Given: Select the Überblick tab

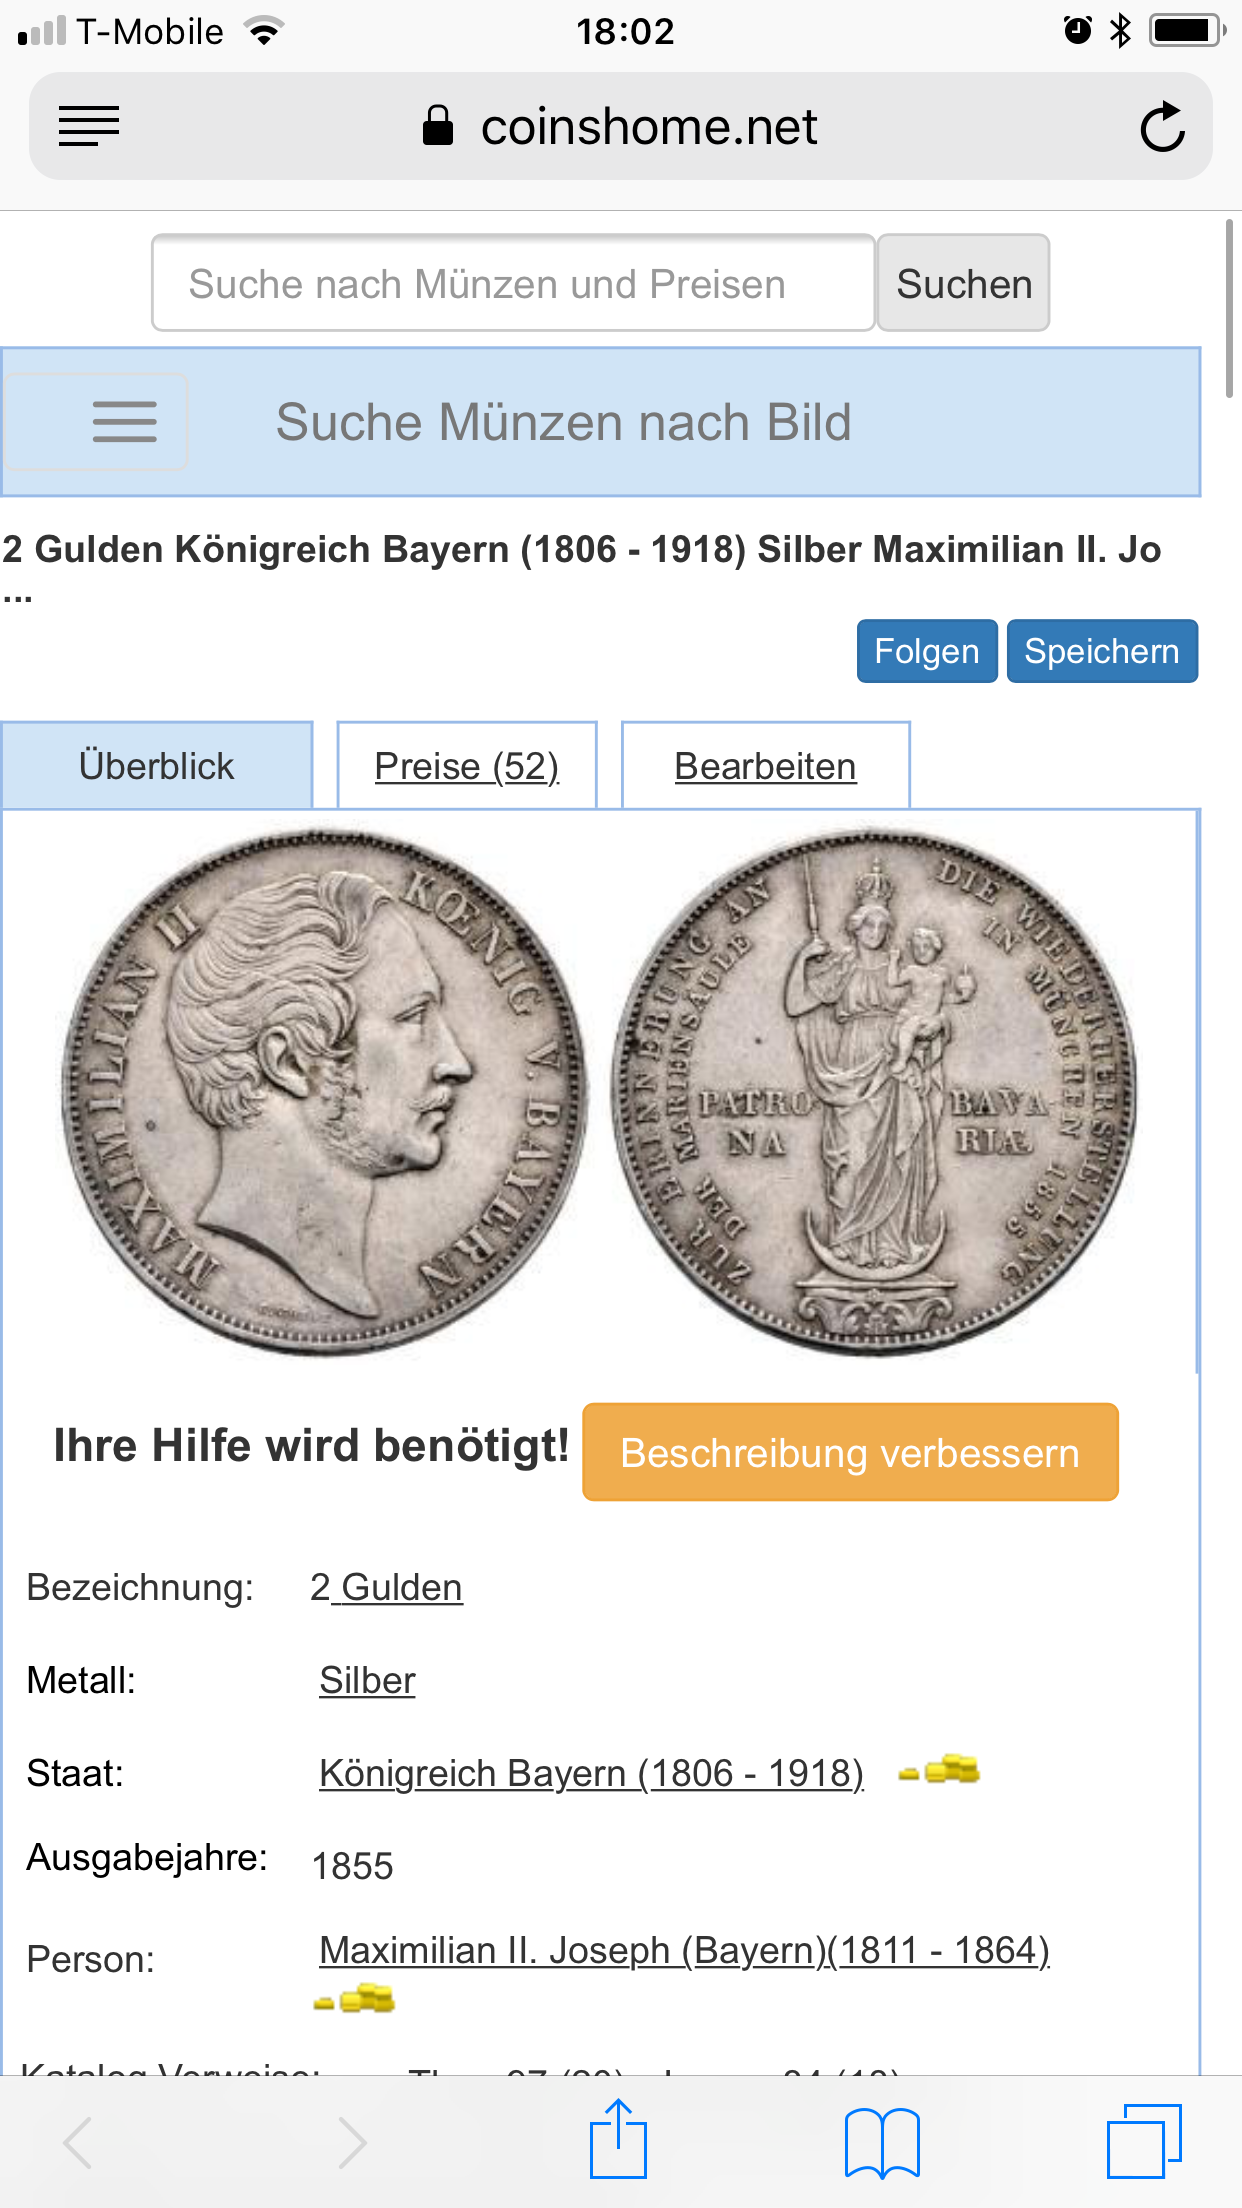Looking at the screenshot, I should (157, 766).
